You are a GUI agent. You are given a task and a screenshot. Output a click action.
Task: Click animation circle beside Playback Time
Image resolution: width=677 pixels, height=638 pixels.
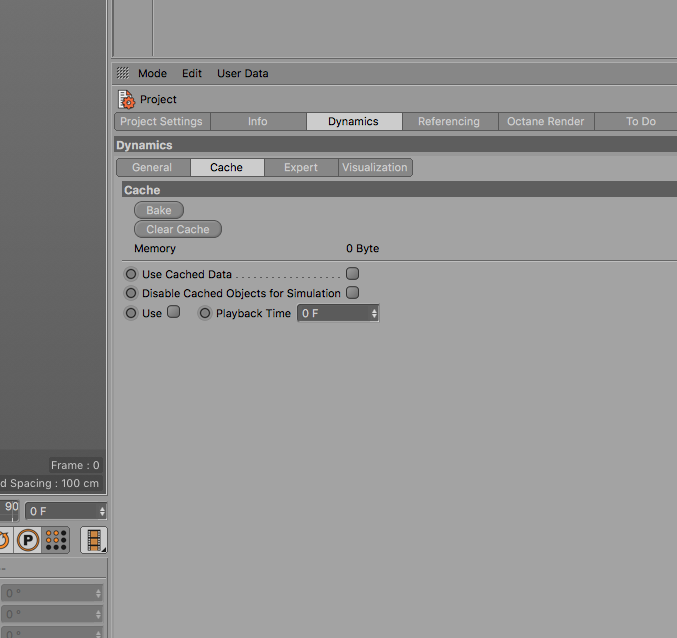pos(205,313)
